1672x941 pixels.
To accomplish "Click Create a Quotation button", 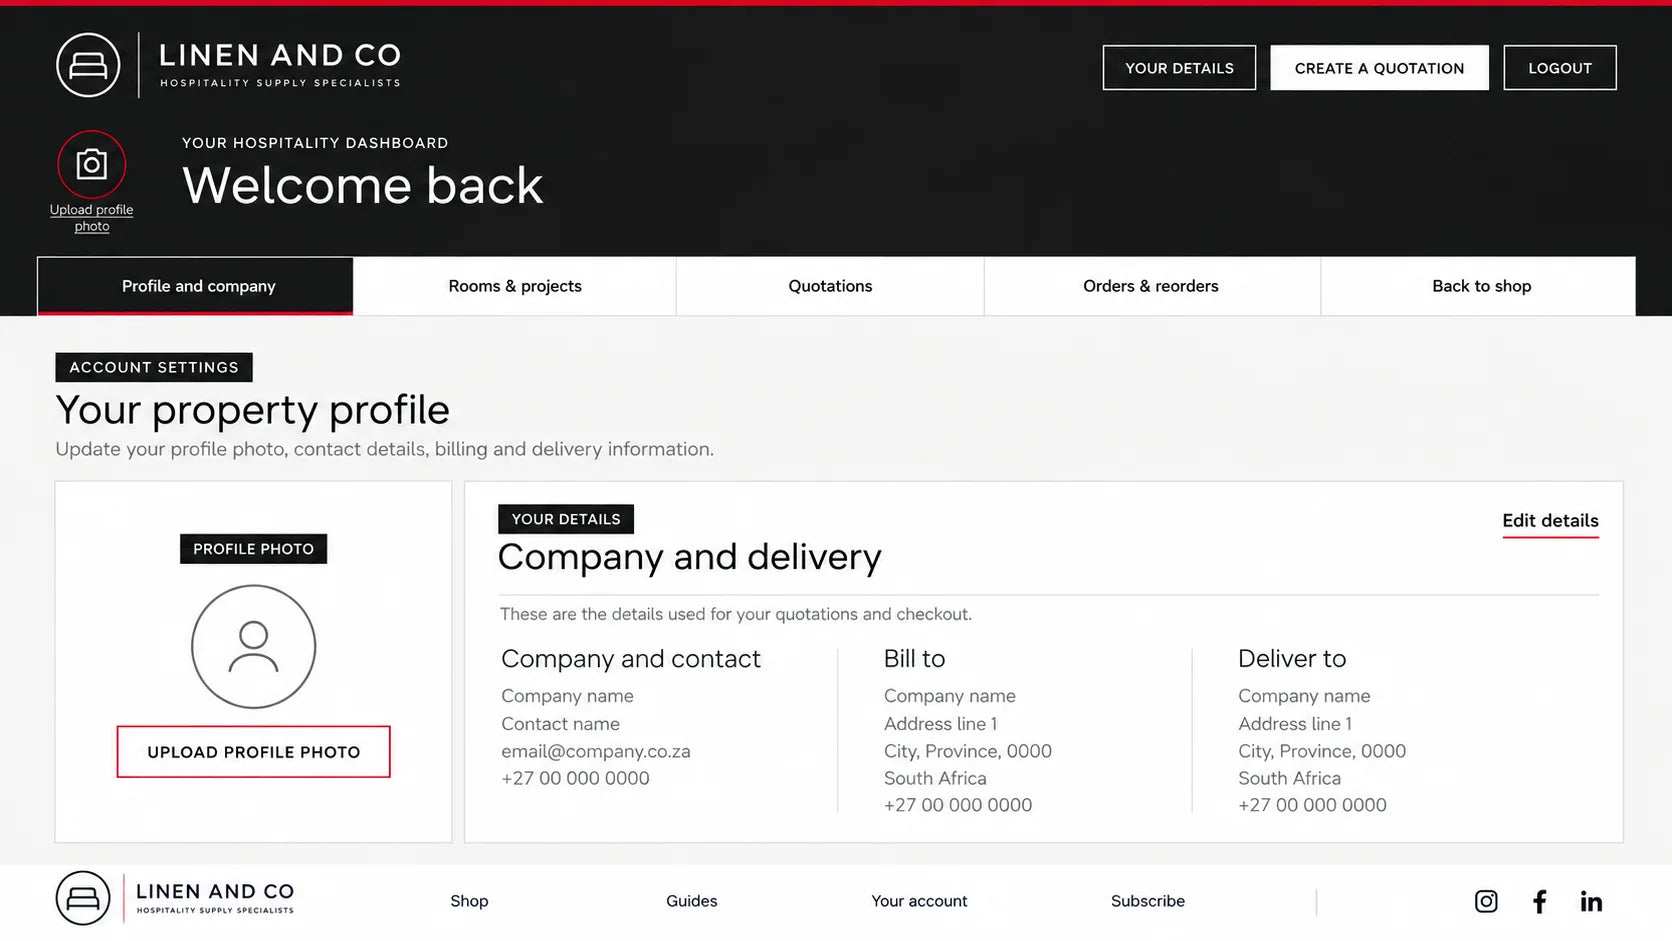I will [x=1379, y=68].
